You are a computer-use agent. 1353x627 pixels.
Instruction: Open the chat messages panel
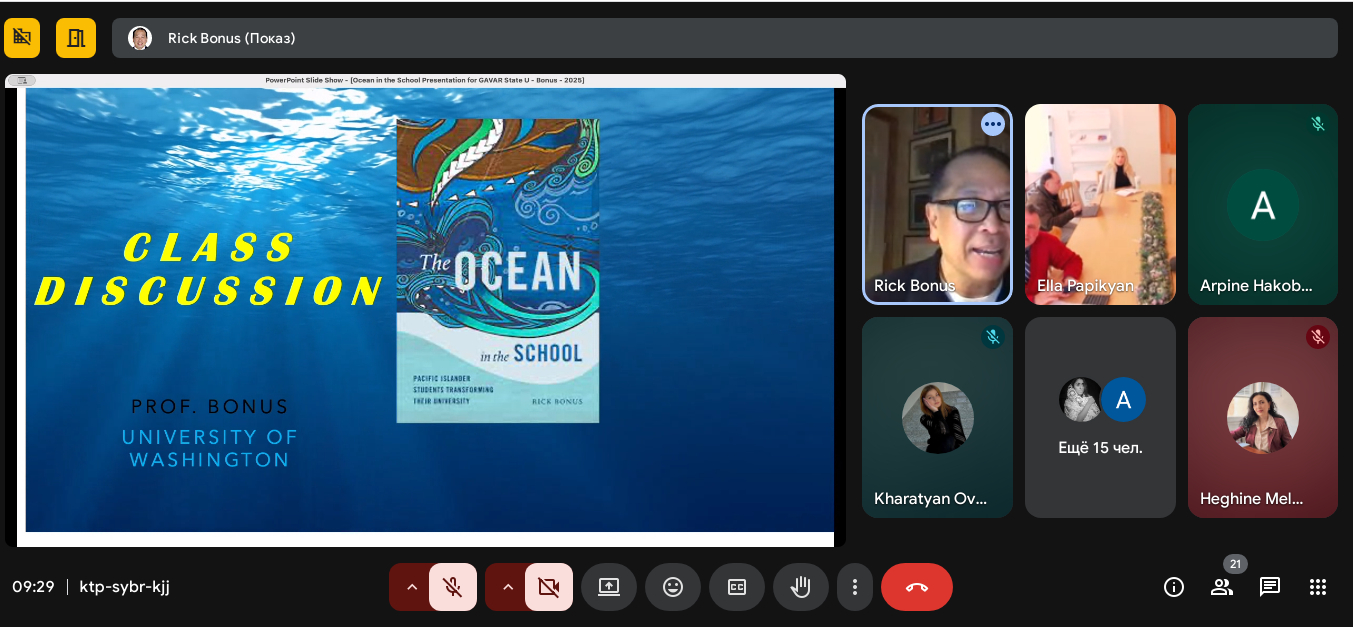pos(1270,587)
